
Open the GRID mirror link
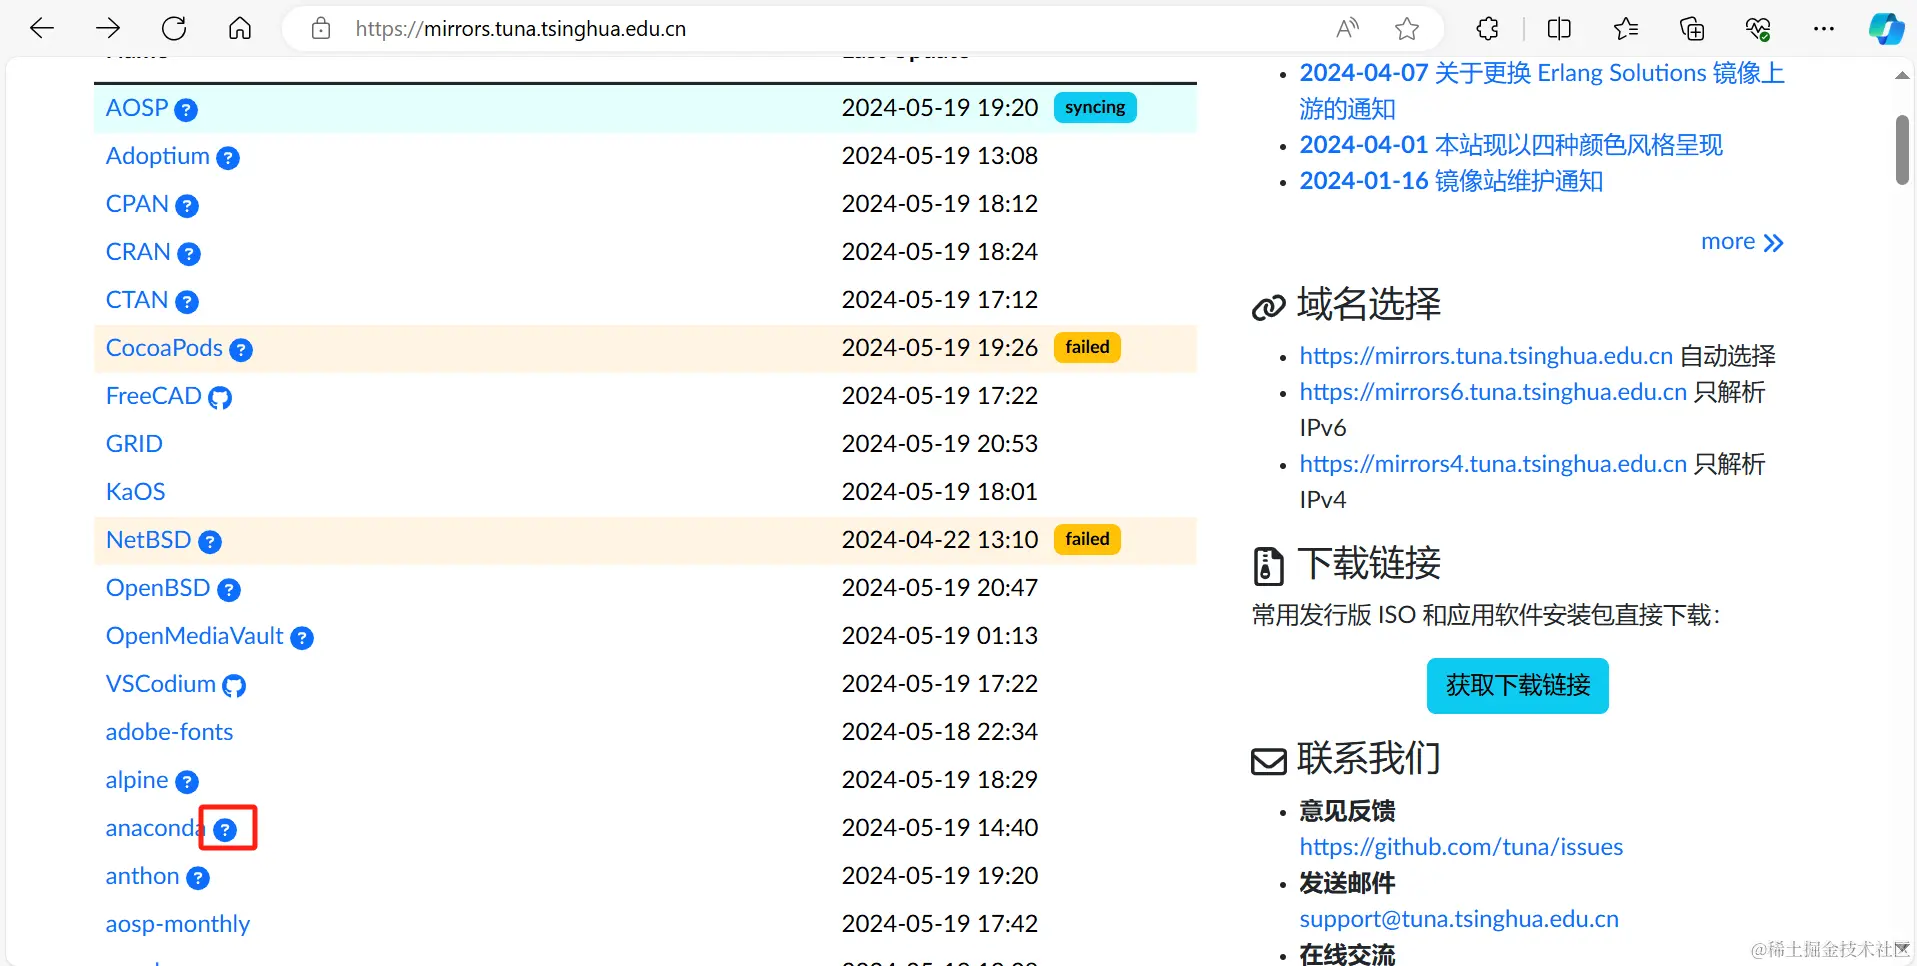click(x=134, y=444)
